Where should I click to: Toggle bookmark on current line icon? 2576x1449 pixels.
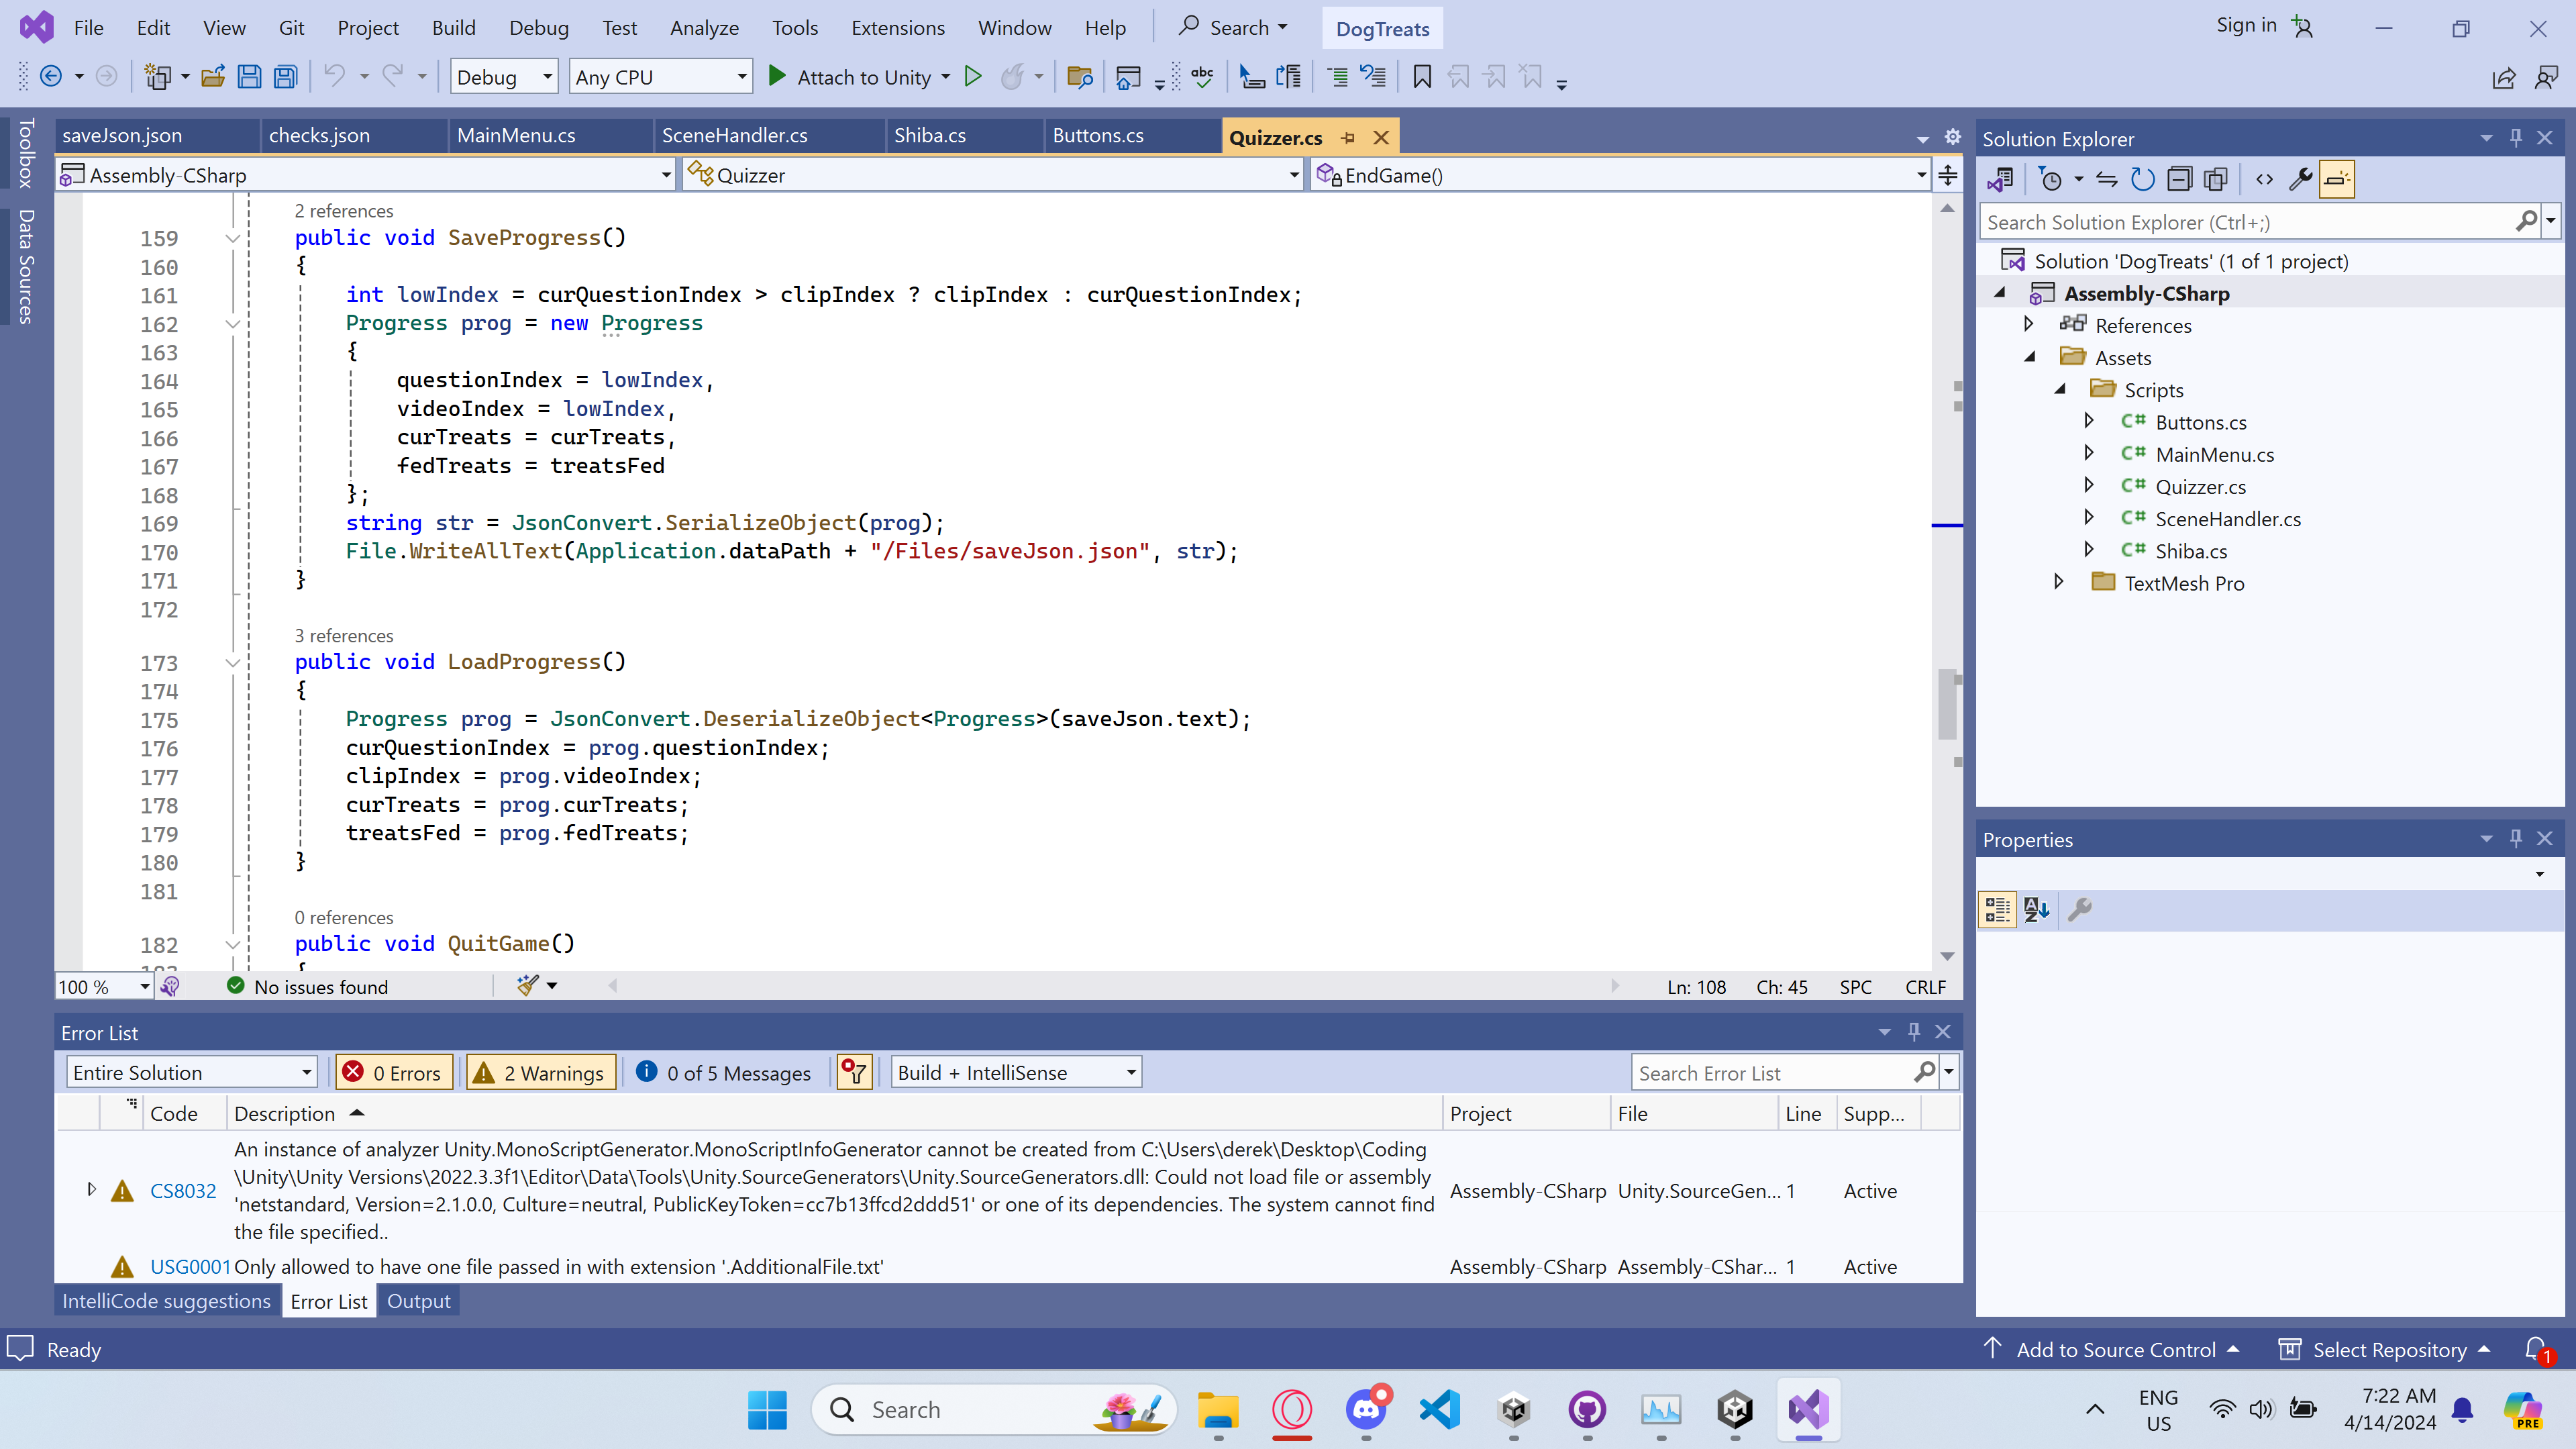point(1421,77)
